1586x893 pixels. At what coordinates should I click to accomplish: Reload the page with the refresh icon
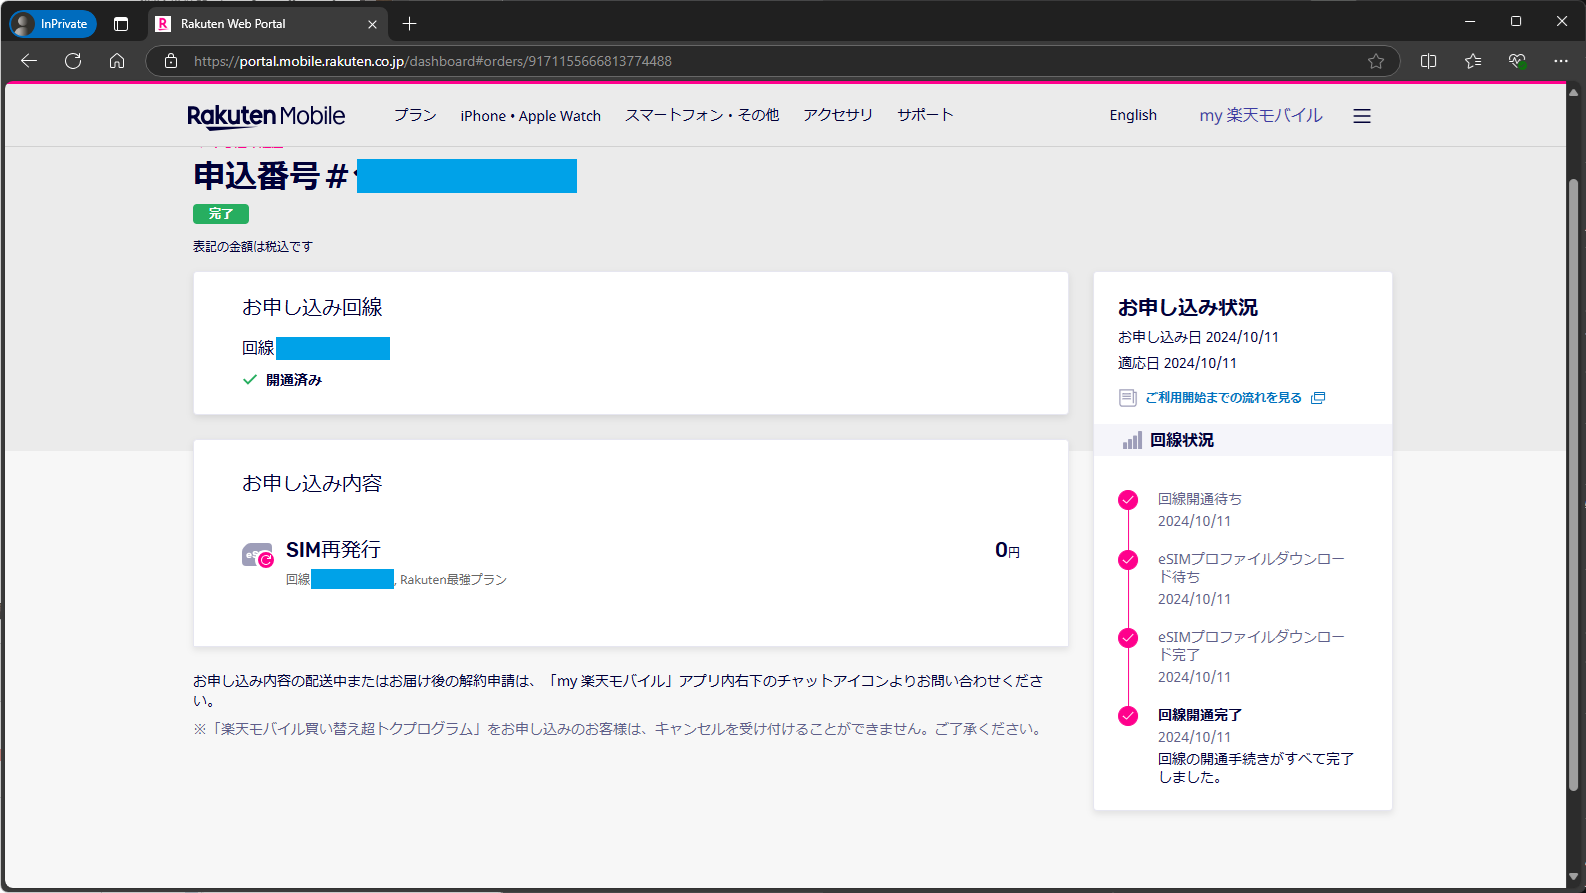coord(73,61)
